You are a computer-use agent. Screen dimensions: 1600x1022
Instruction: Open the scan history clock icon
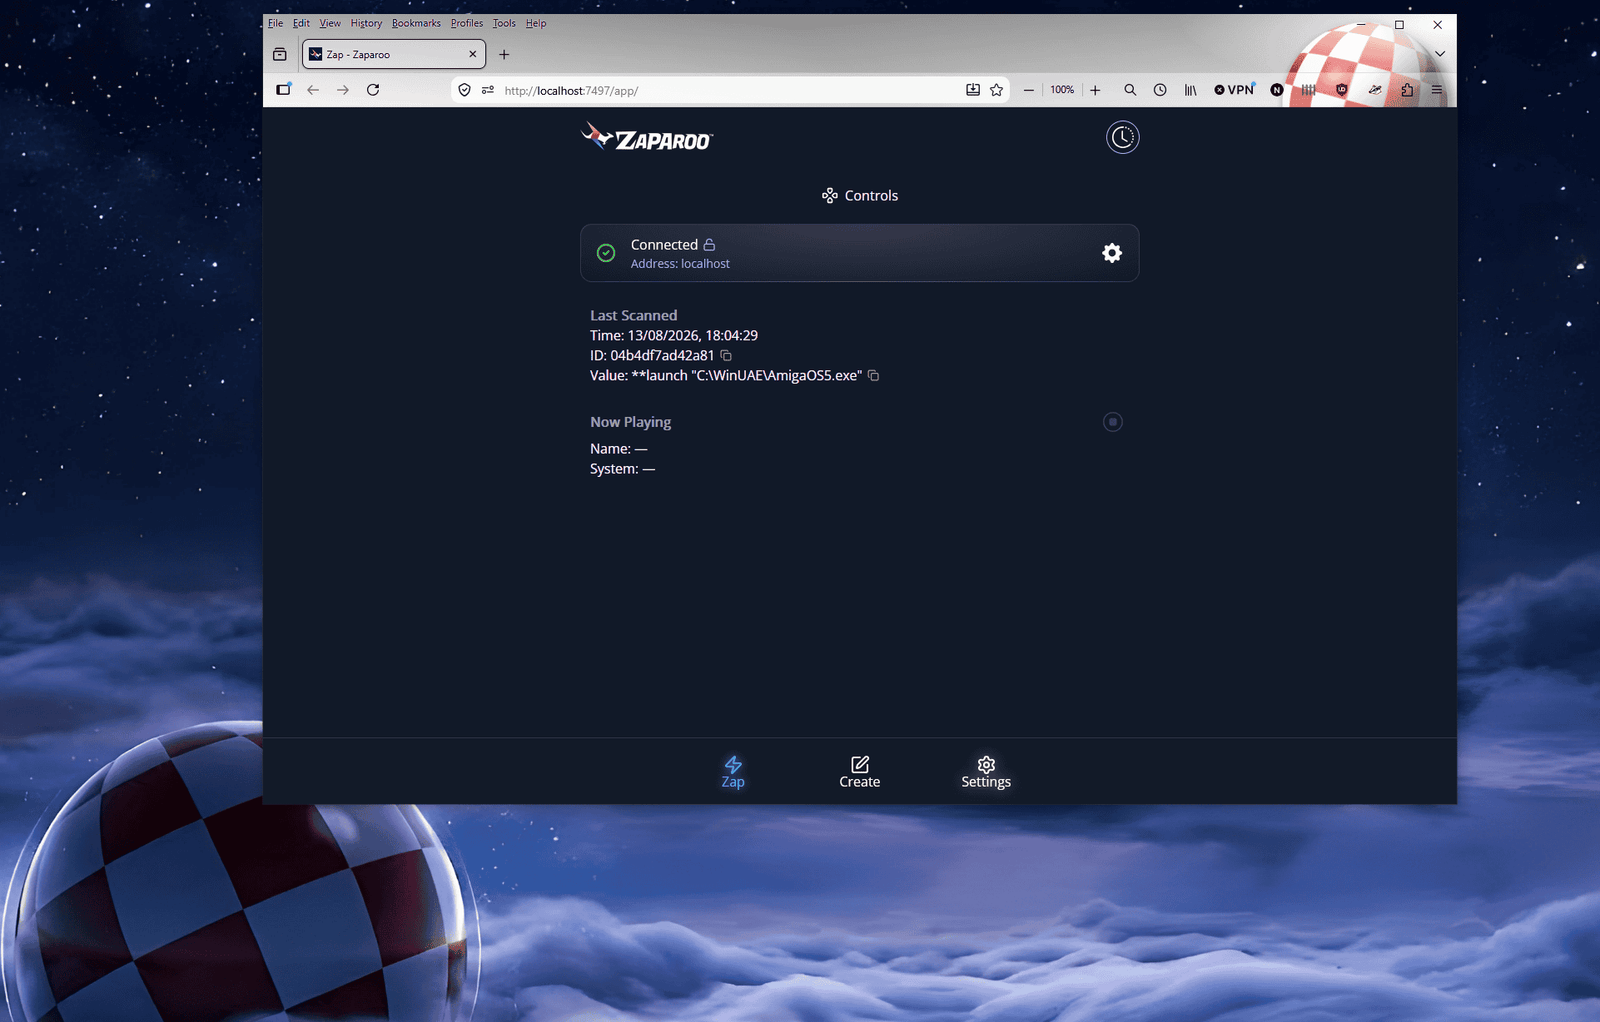1122,137
